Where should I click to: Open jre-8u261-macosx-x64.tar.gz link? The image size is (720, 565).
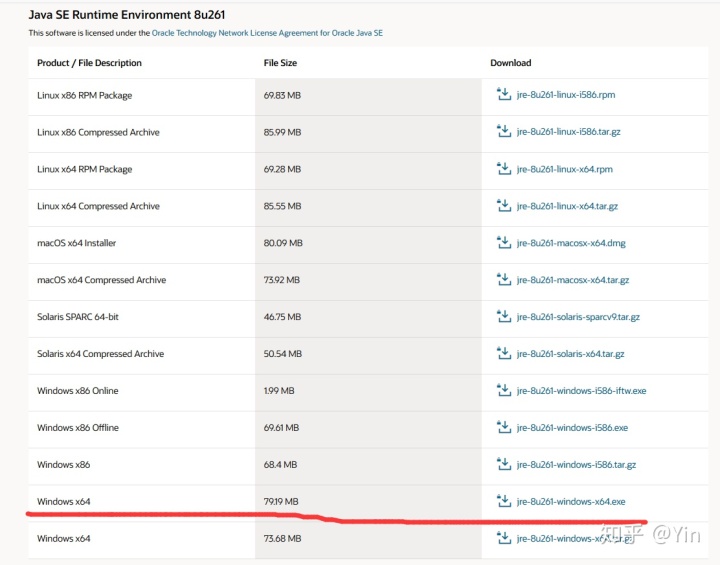(x=573, y=280)
